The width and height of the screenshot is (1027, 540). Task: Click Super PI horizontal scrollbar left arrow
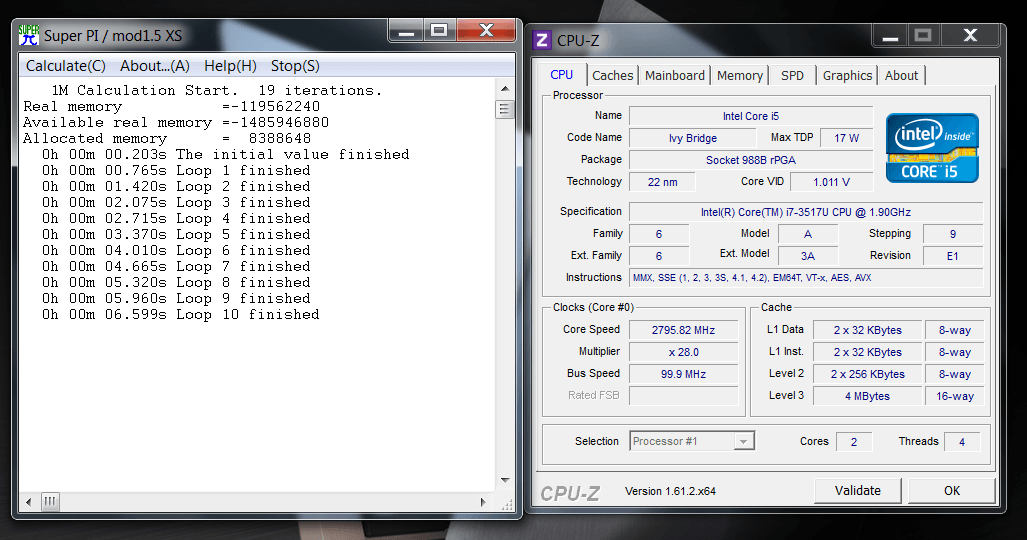pos(29,502)
